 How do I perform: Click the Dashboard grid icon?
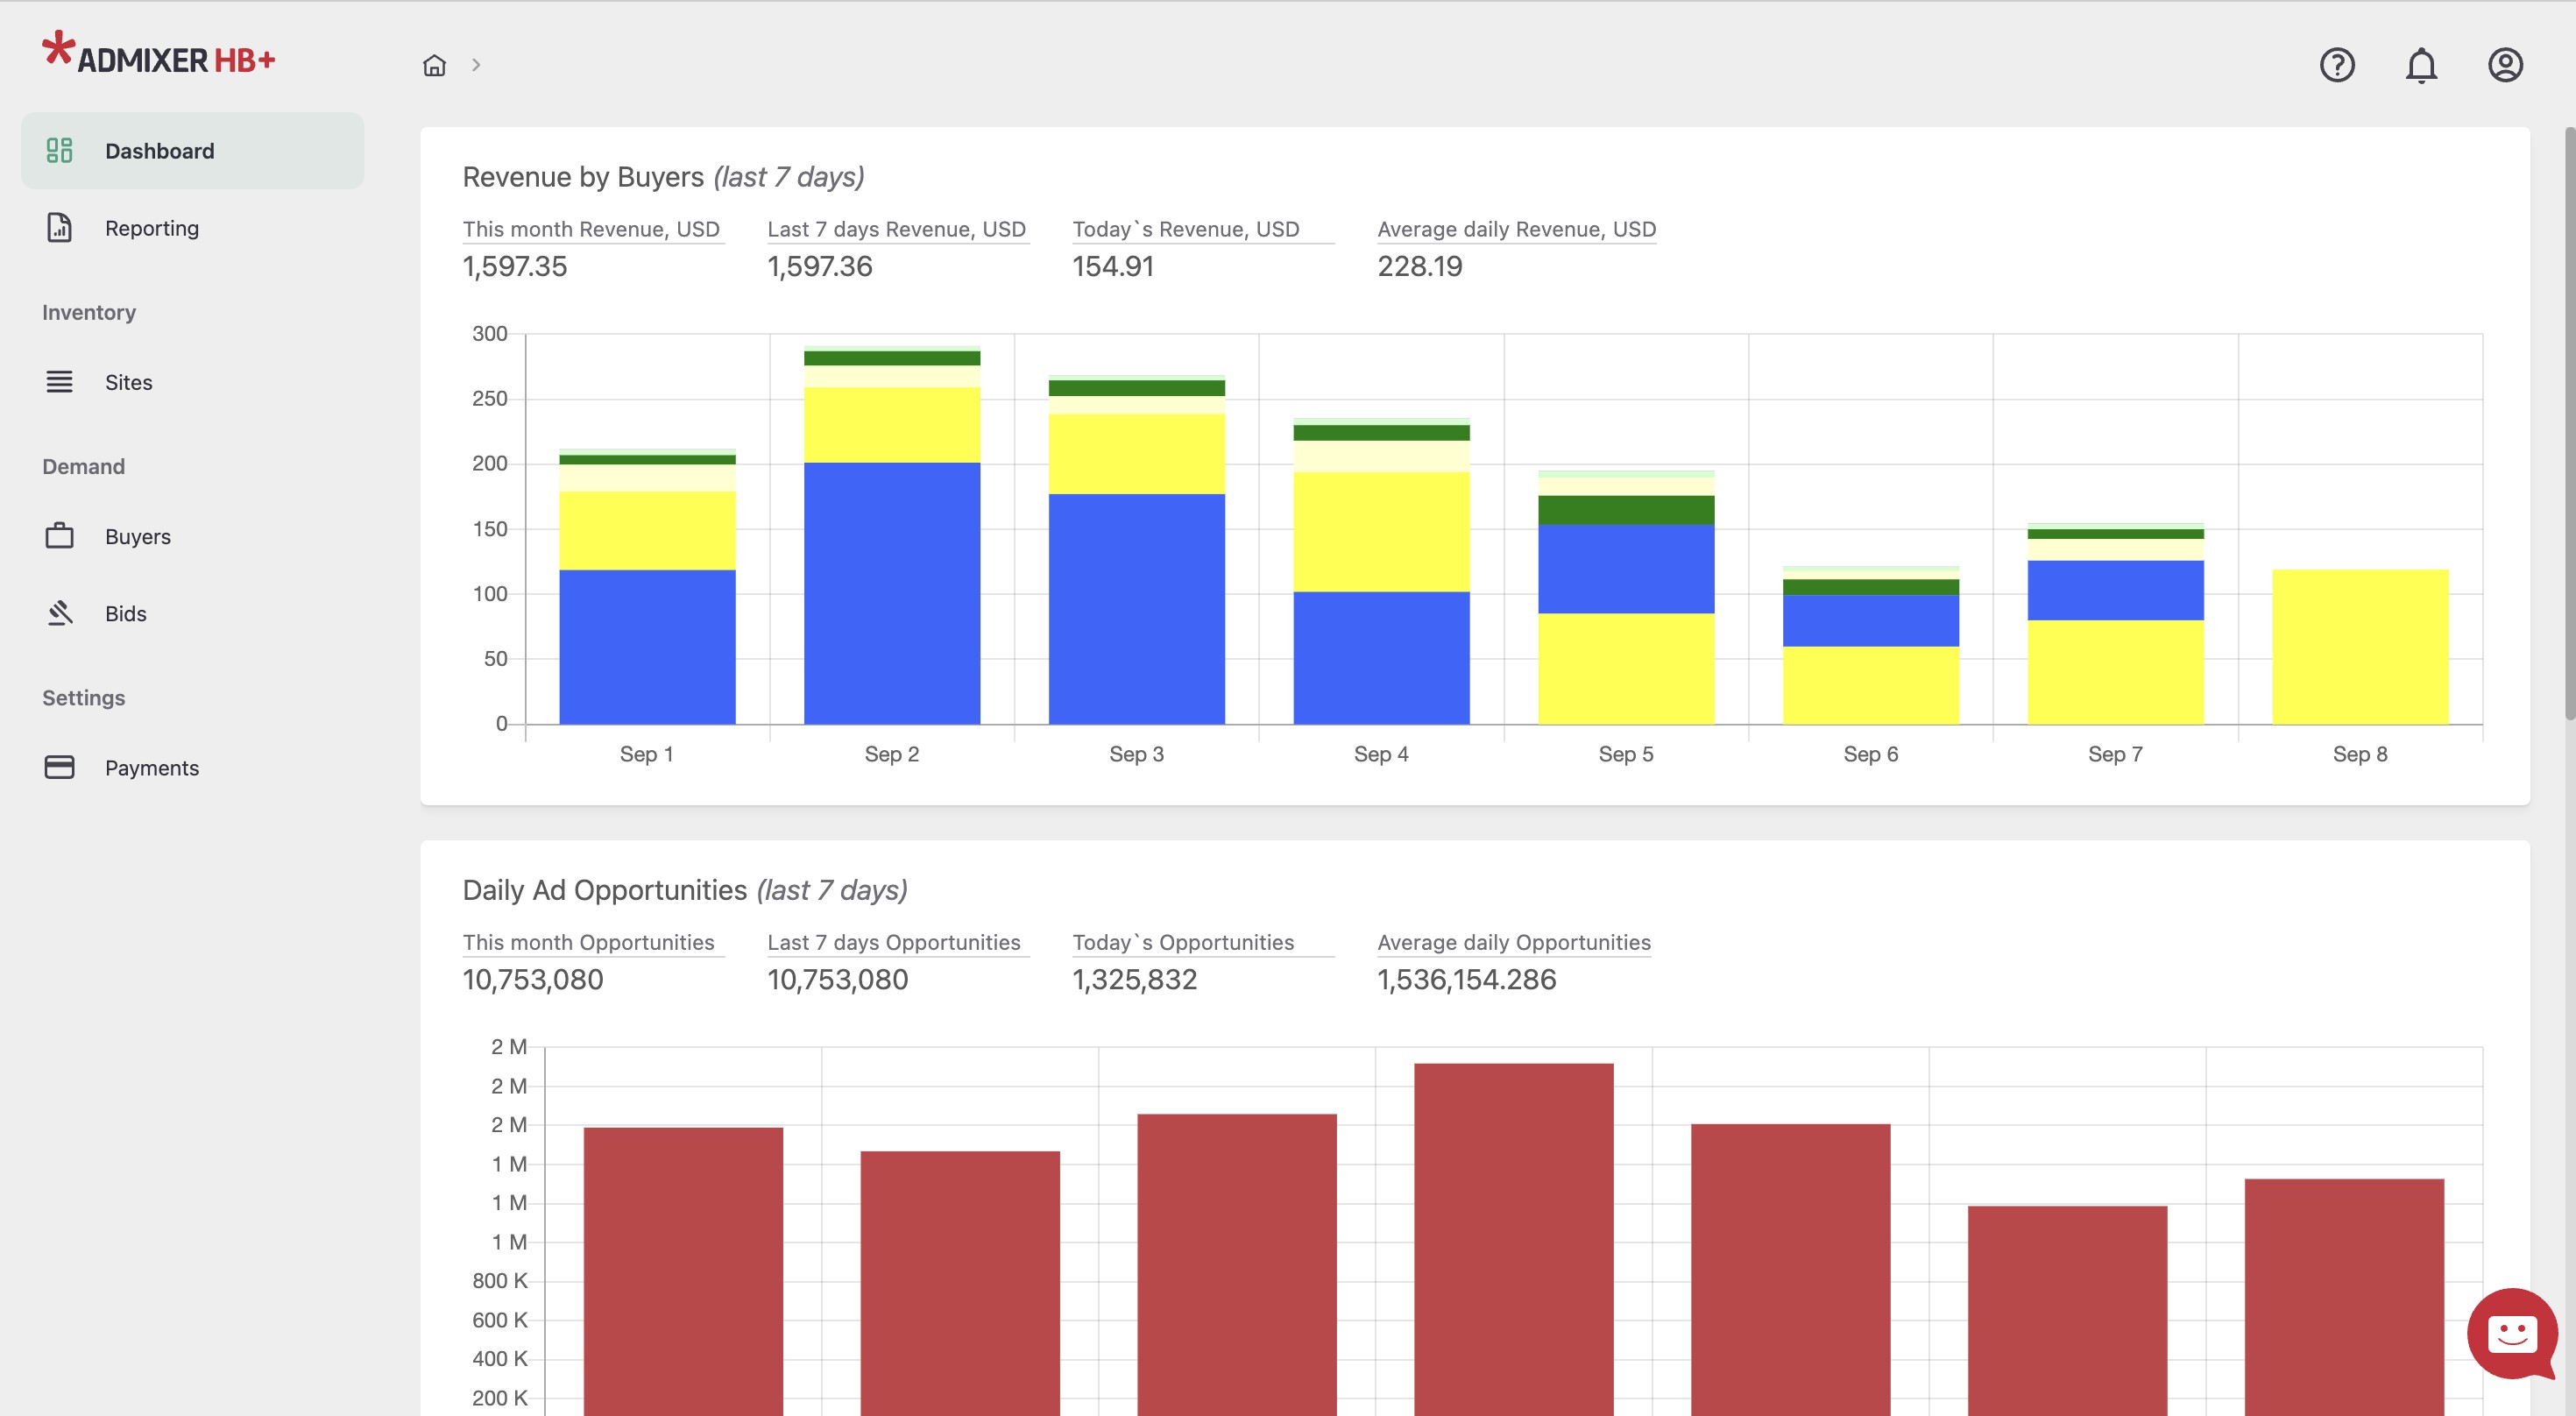(x=59, y=150)
